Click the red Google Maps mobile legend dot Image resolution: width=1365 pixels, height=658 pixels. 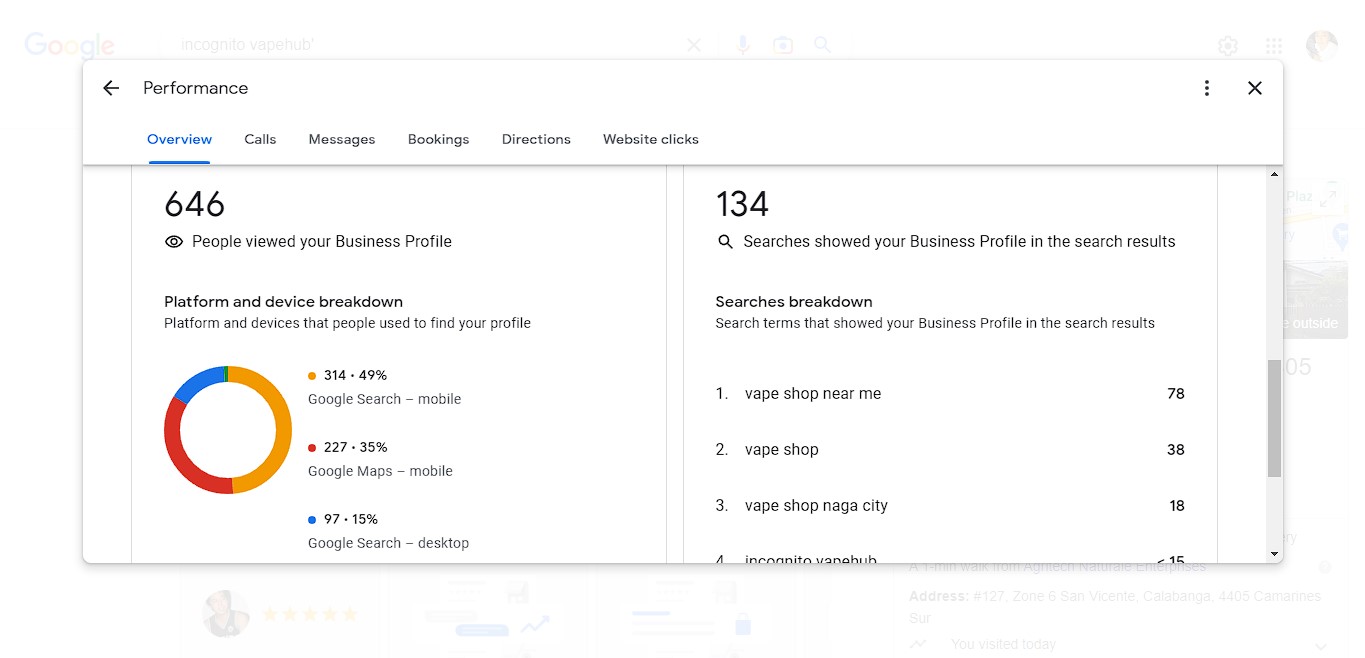pos(312,448)
